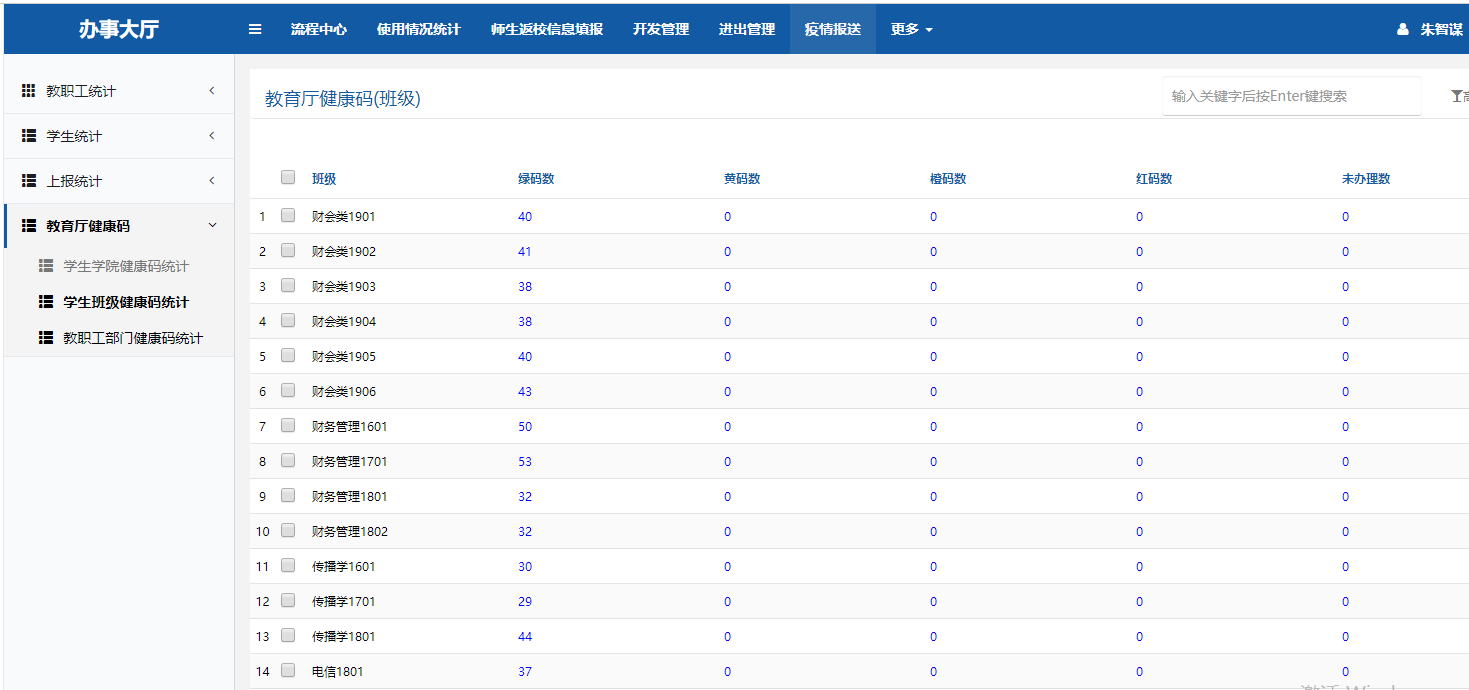Open 学生班级健康码统计 in sidebar
This screenshot has width=1469, height=690.
point(125,302)
